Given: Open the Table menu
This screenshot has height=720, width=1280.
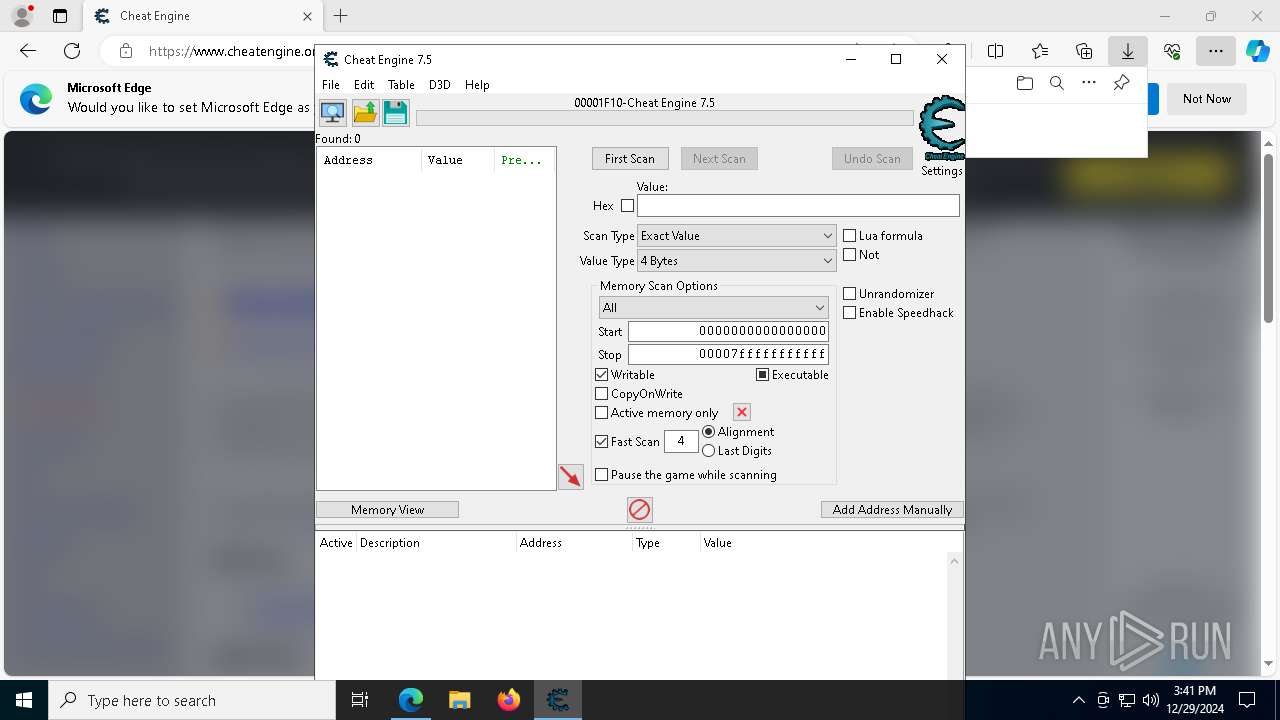Looking at the screenshot, I should tap(401, 85).
